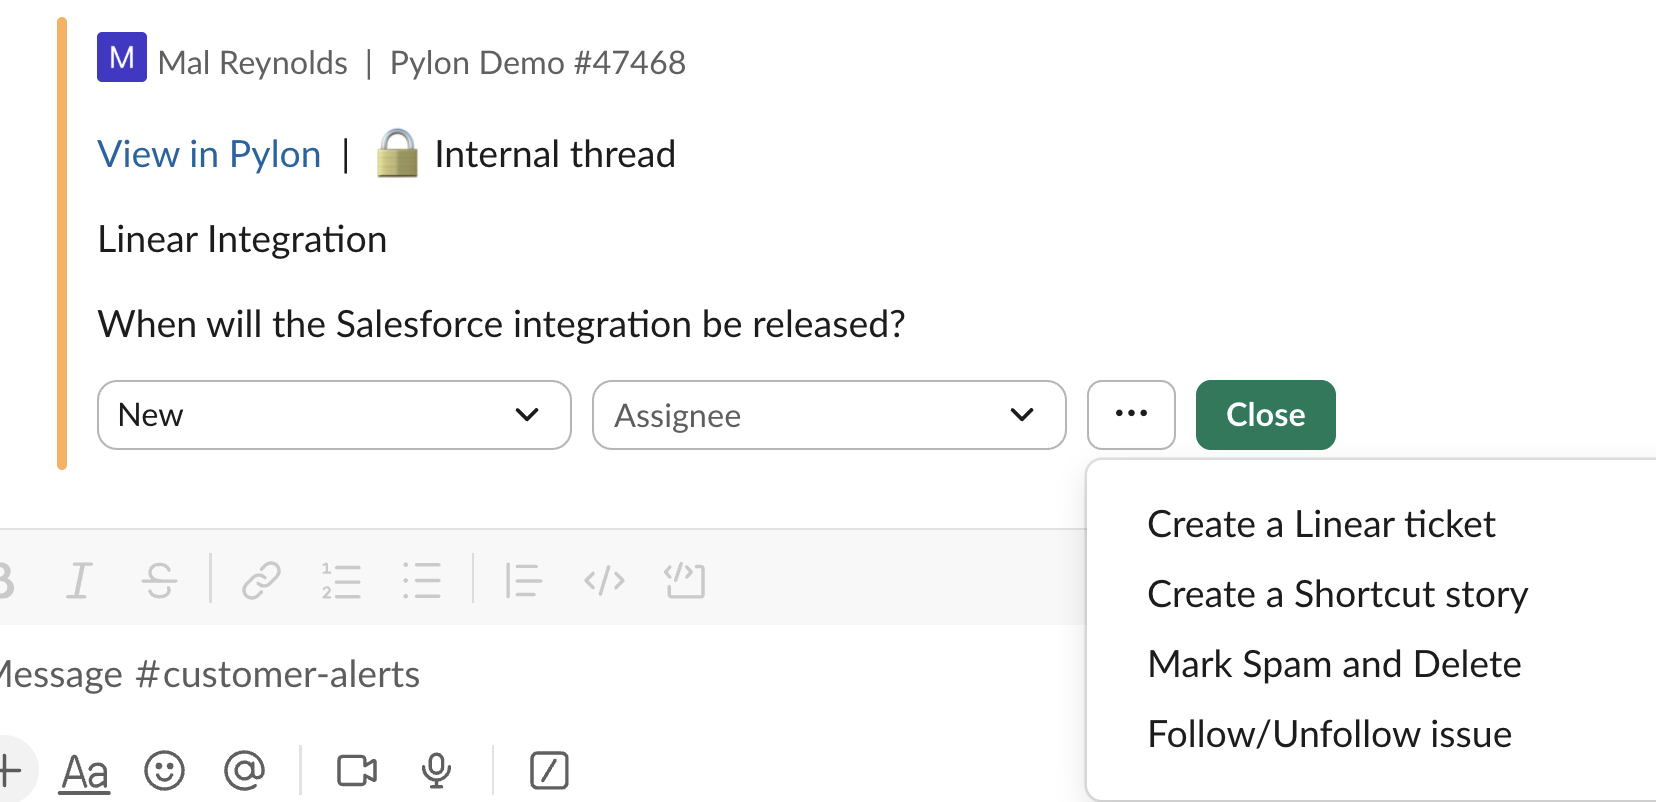1656x802 pixels.
Task: Open the View in Pylon link
Action: (x=209, y=155)
